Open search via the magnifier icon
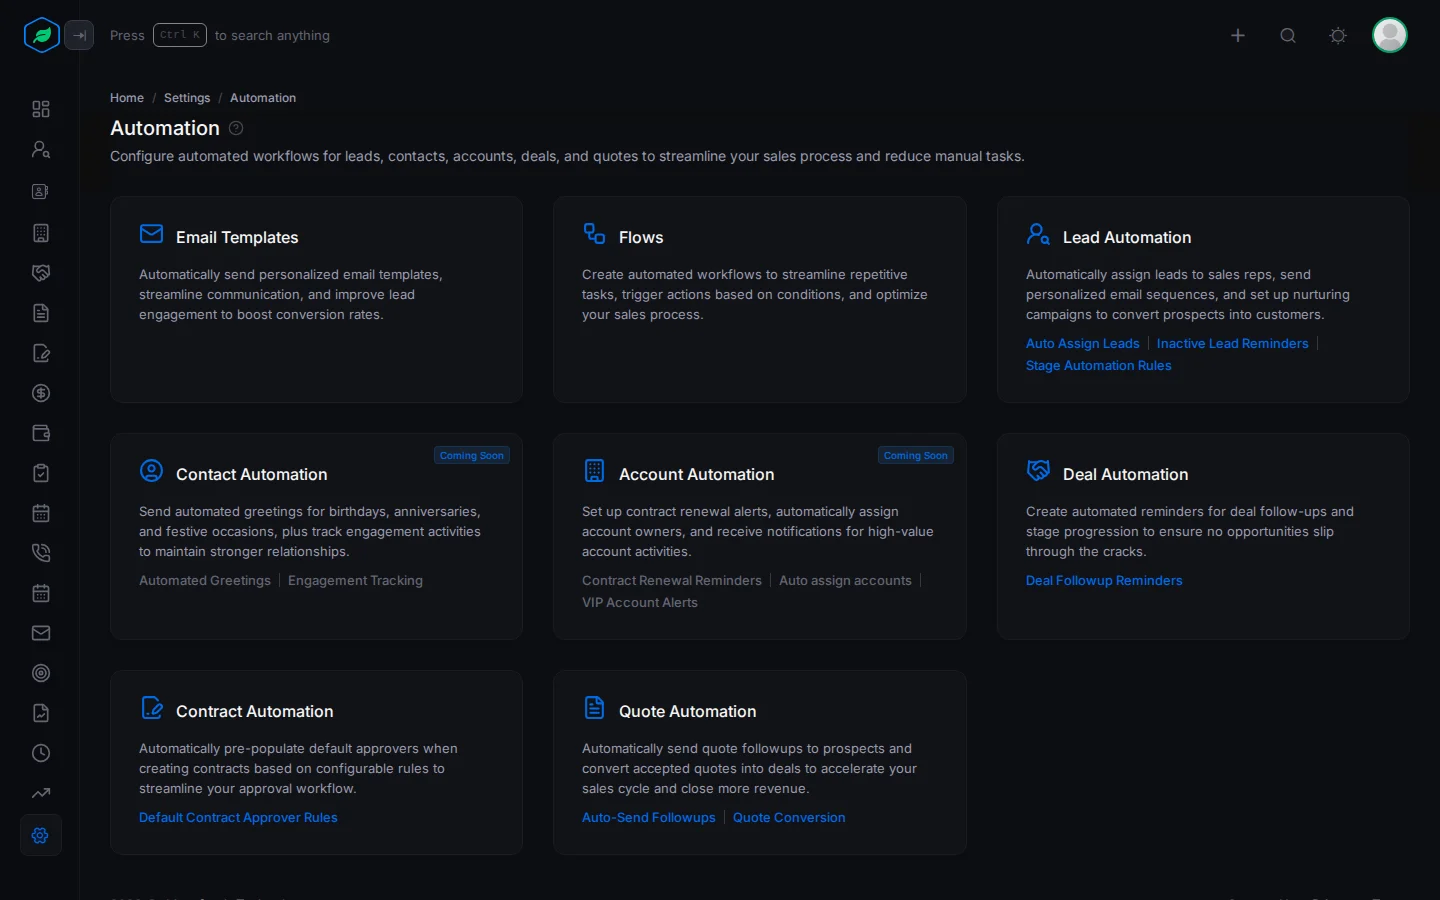 click(x=1288, y=35)
